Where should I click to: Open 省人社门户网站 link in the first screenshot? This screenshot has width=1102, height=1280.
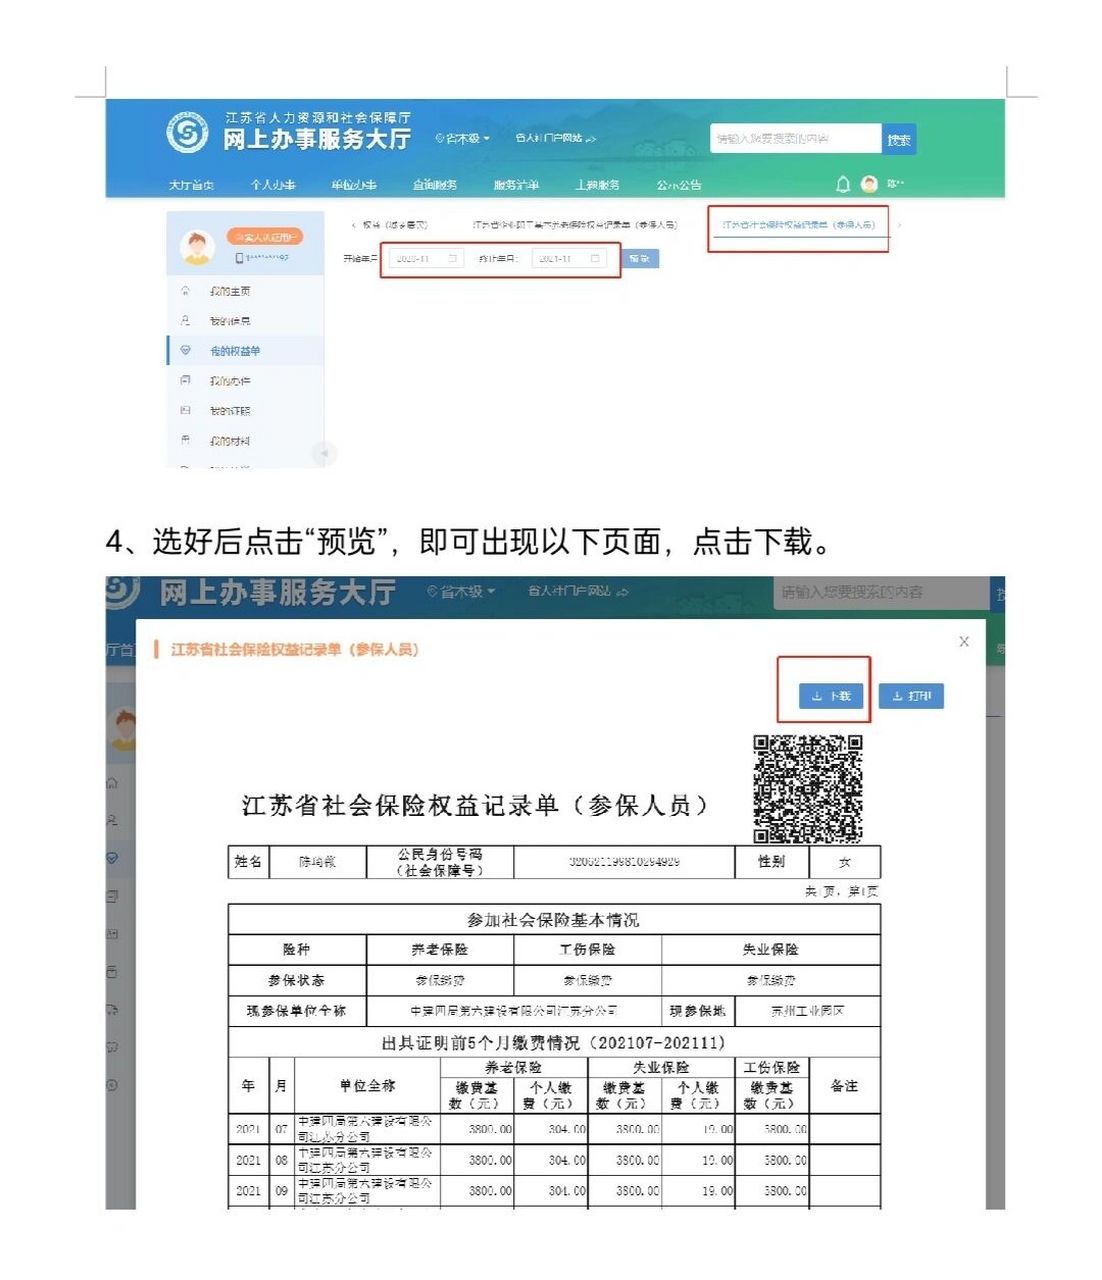(555, 138)
